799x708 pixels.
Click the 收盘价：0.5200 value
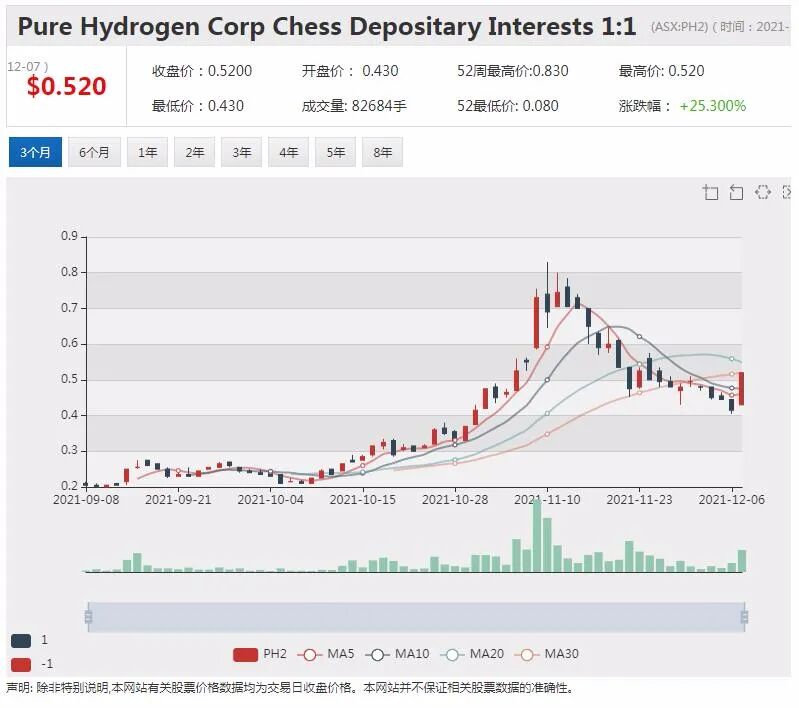[202, 71]
